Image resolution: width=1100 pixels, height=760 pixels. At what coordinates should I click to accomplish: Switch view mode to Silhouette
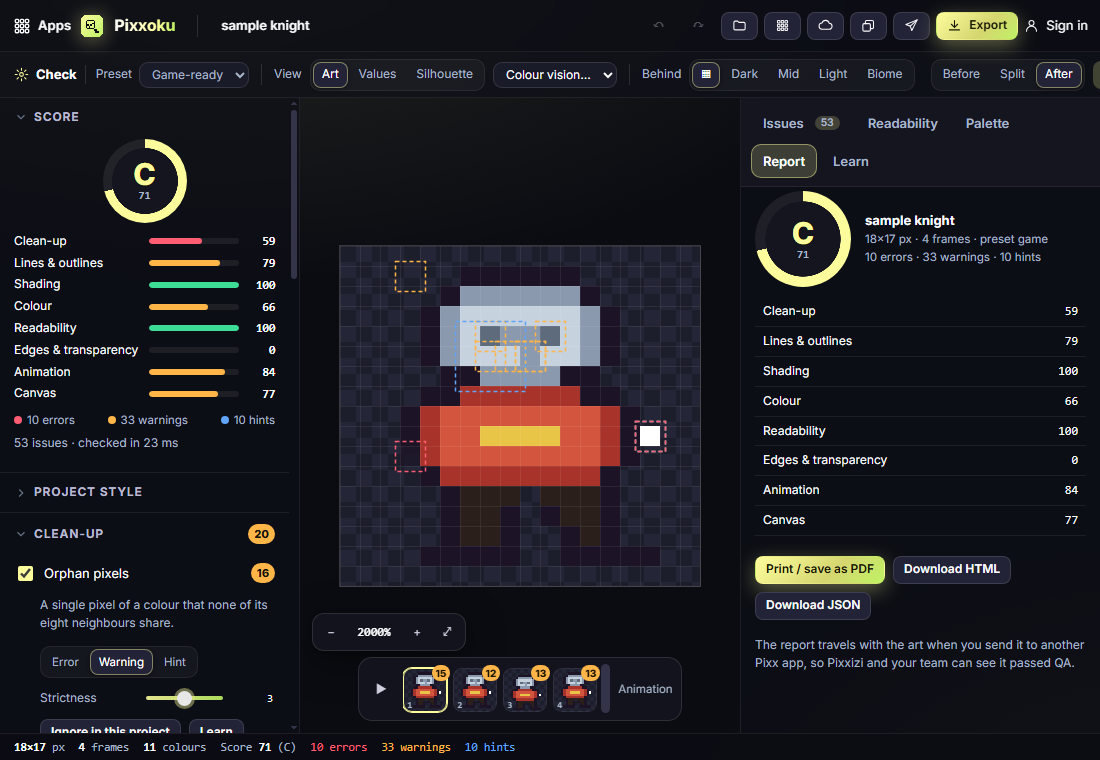[444, 74]
